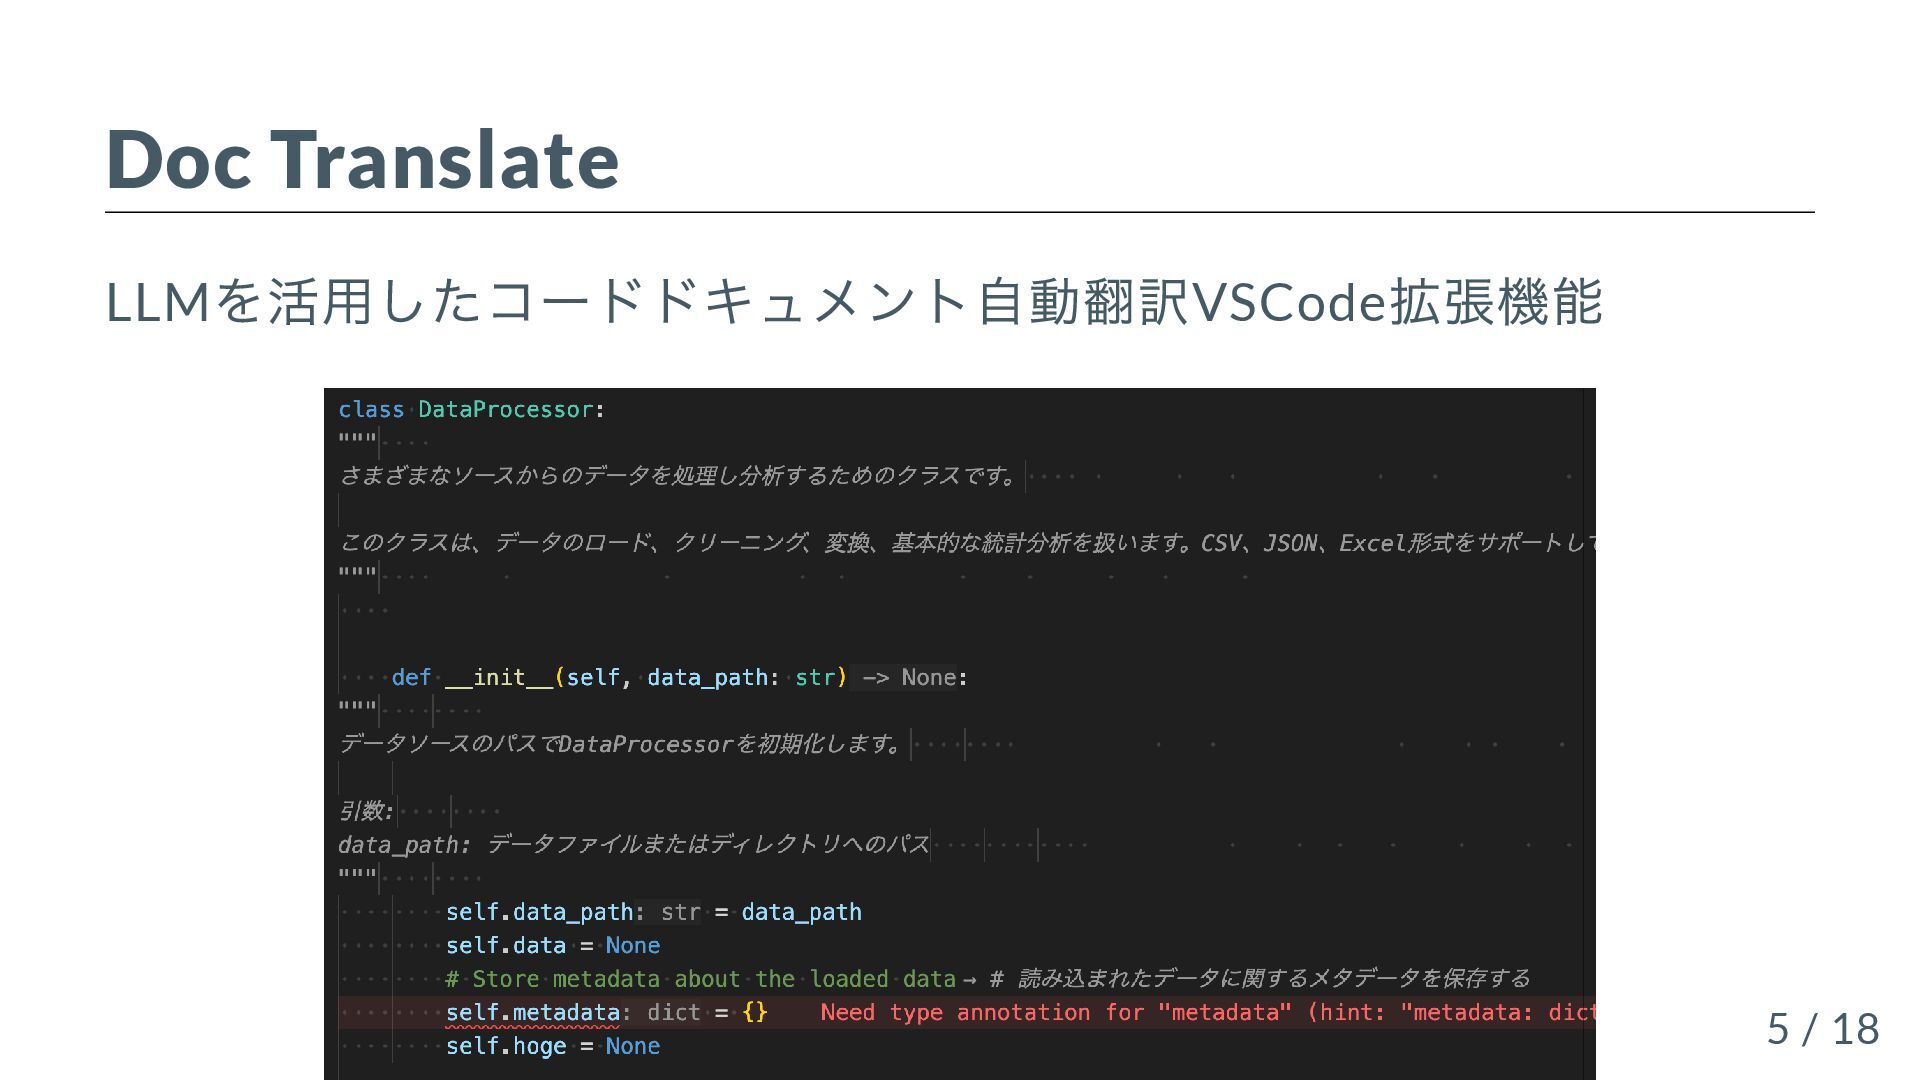Select the Japanese subtitle about the VSCode extension
Viewport: 1920px width, 1080px height.
tap(853, 302)
